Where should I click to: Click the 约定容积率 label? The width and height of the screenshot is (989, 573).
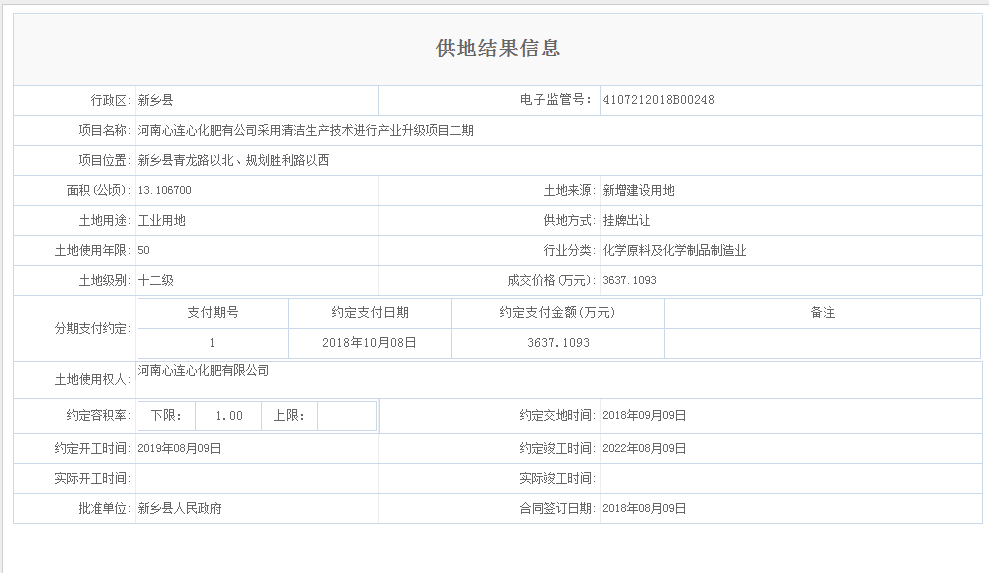click(99, 415)
